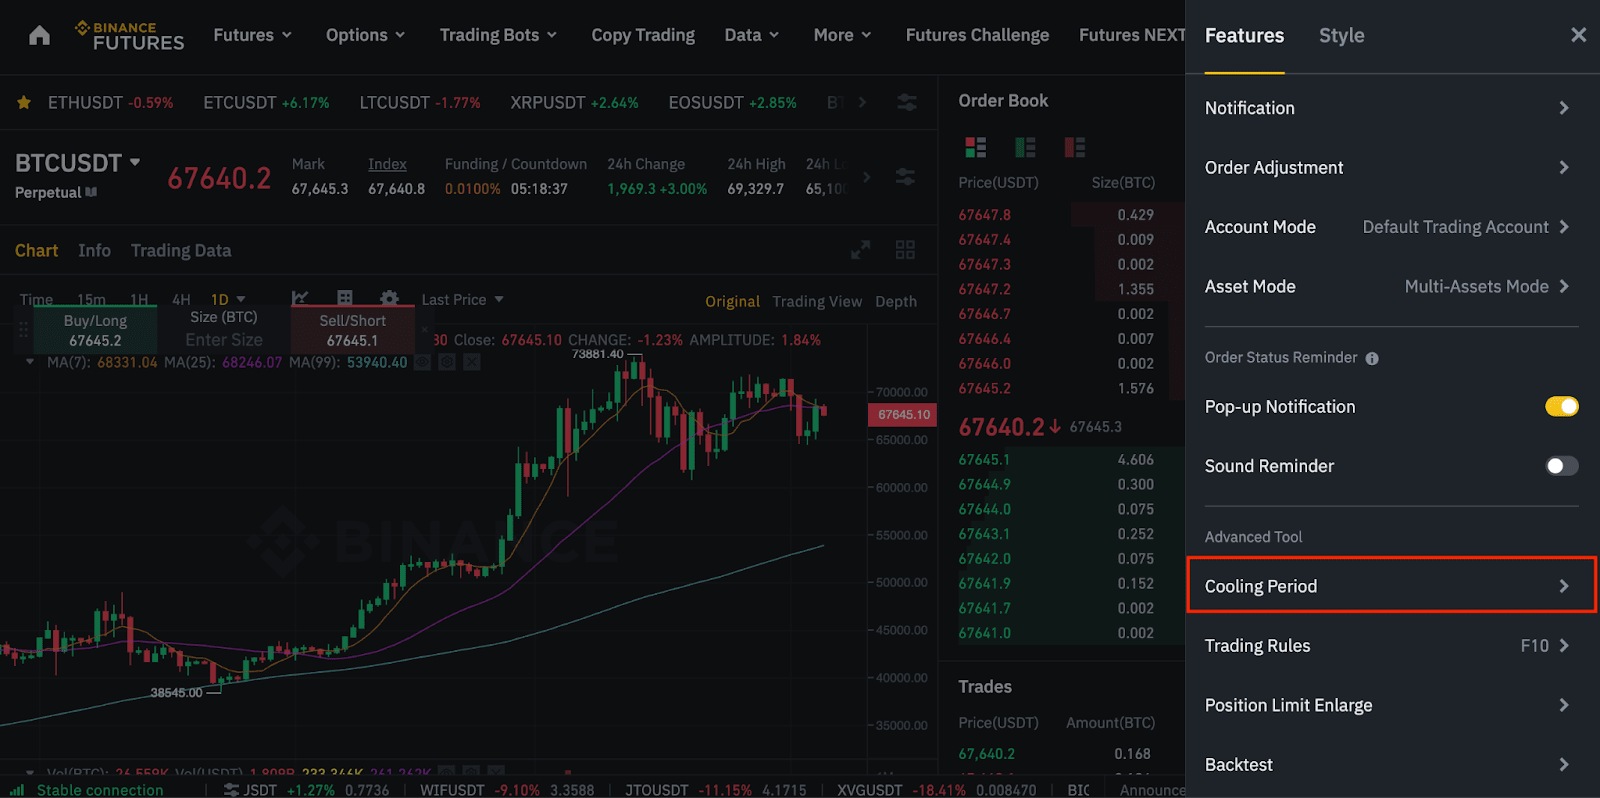Open Backtest setting

(1391, 765)
